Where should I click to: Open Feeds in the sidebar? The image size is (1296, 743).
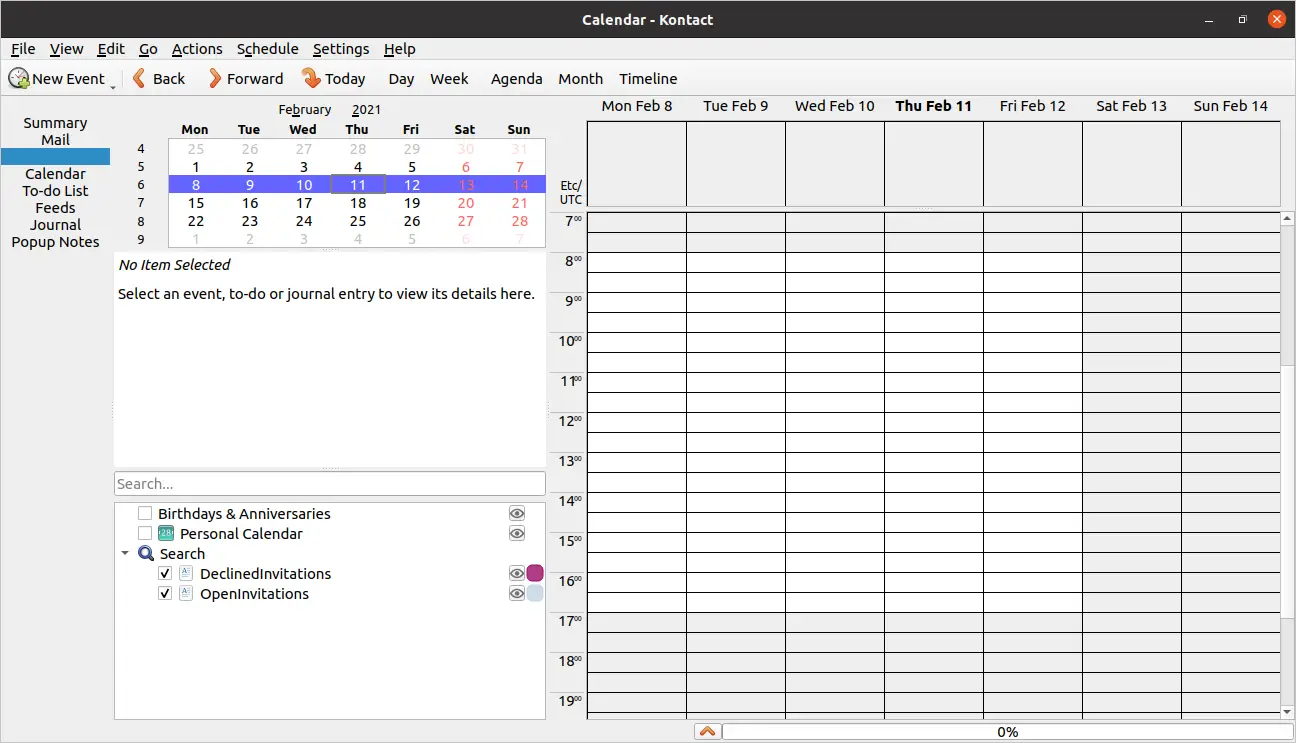55,208
